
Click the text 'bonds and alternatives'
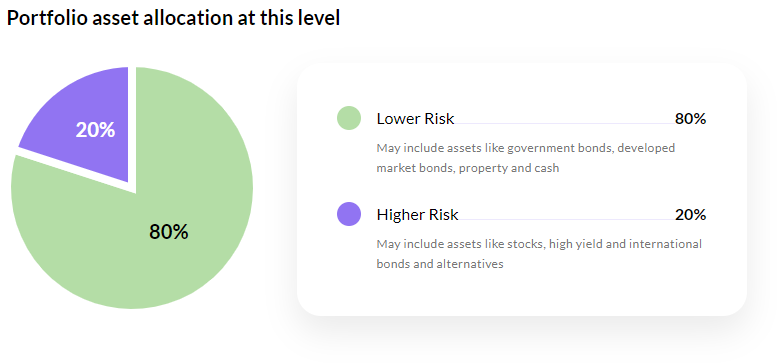click(x=440, y=264)
